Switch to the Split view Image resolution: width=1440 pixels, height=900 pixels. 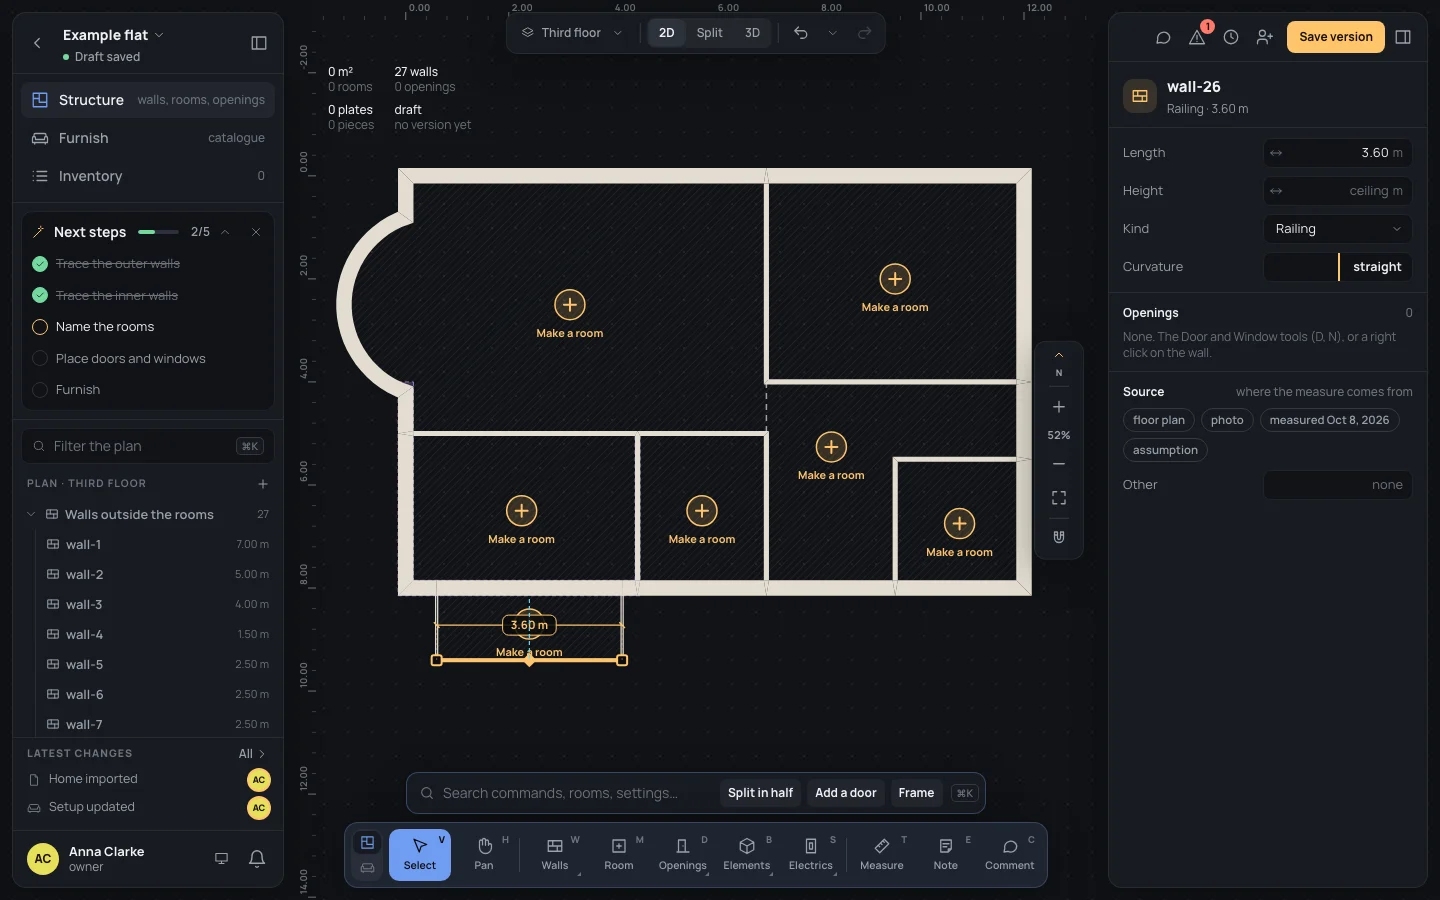(x=710, y=33)
